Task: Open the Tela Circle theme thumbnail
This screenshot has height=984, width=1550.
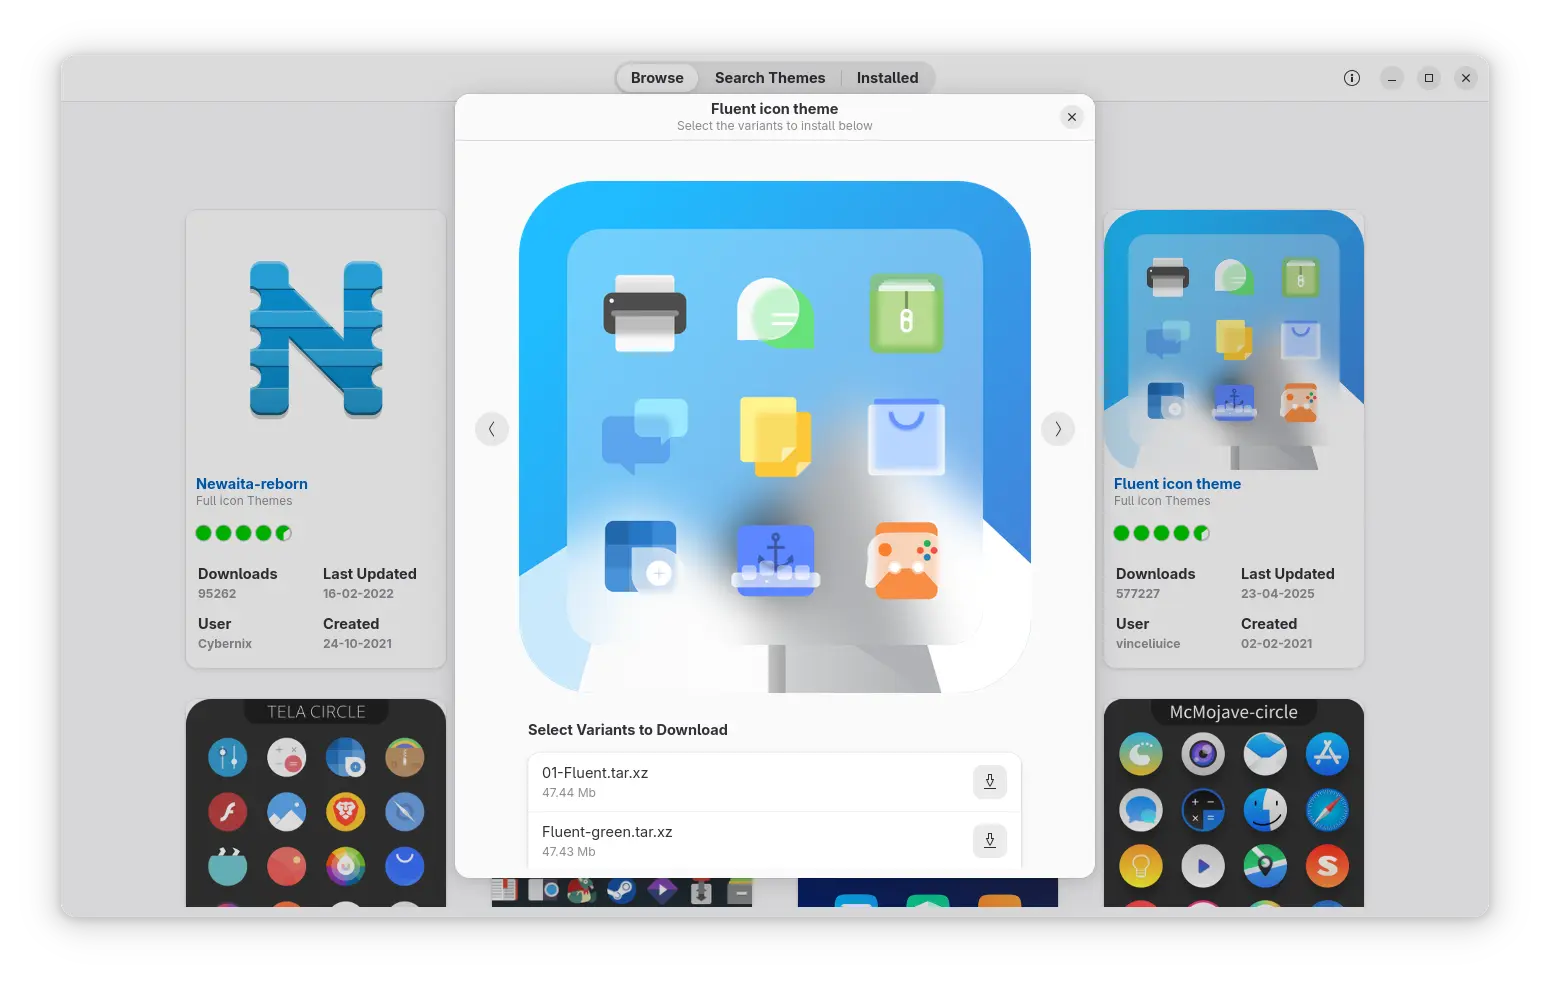Action: point(316,803)
